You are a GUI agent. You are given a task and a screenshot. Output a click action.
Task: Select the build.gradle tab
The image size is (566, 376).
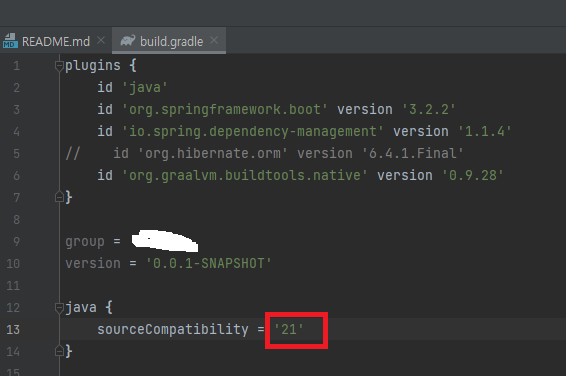click(x=169, y=41)
